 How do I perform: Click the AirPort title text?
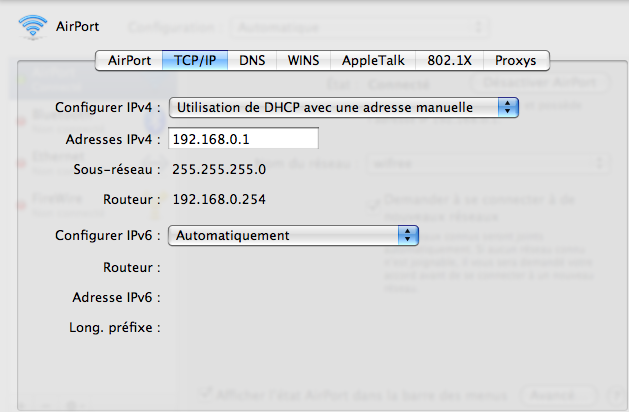click(x=77, y=26)
